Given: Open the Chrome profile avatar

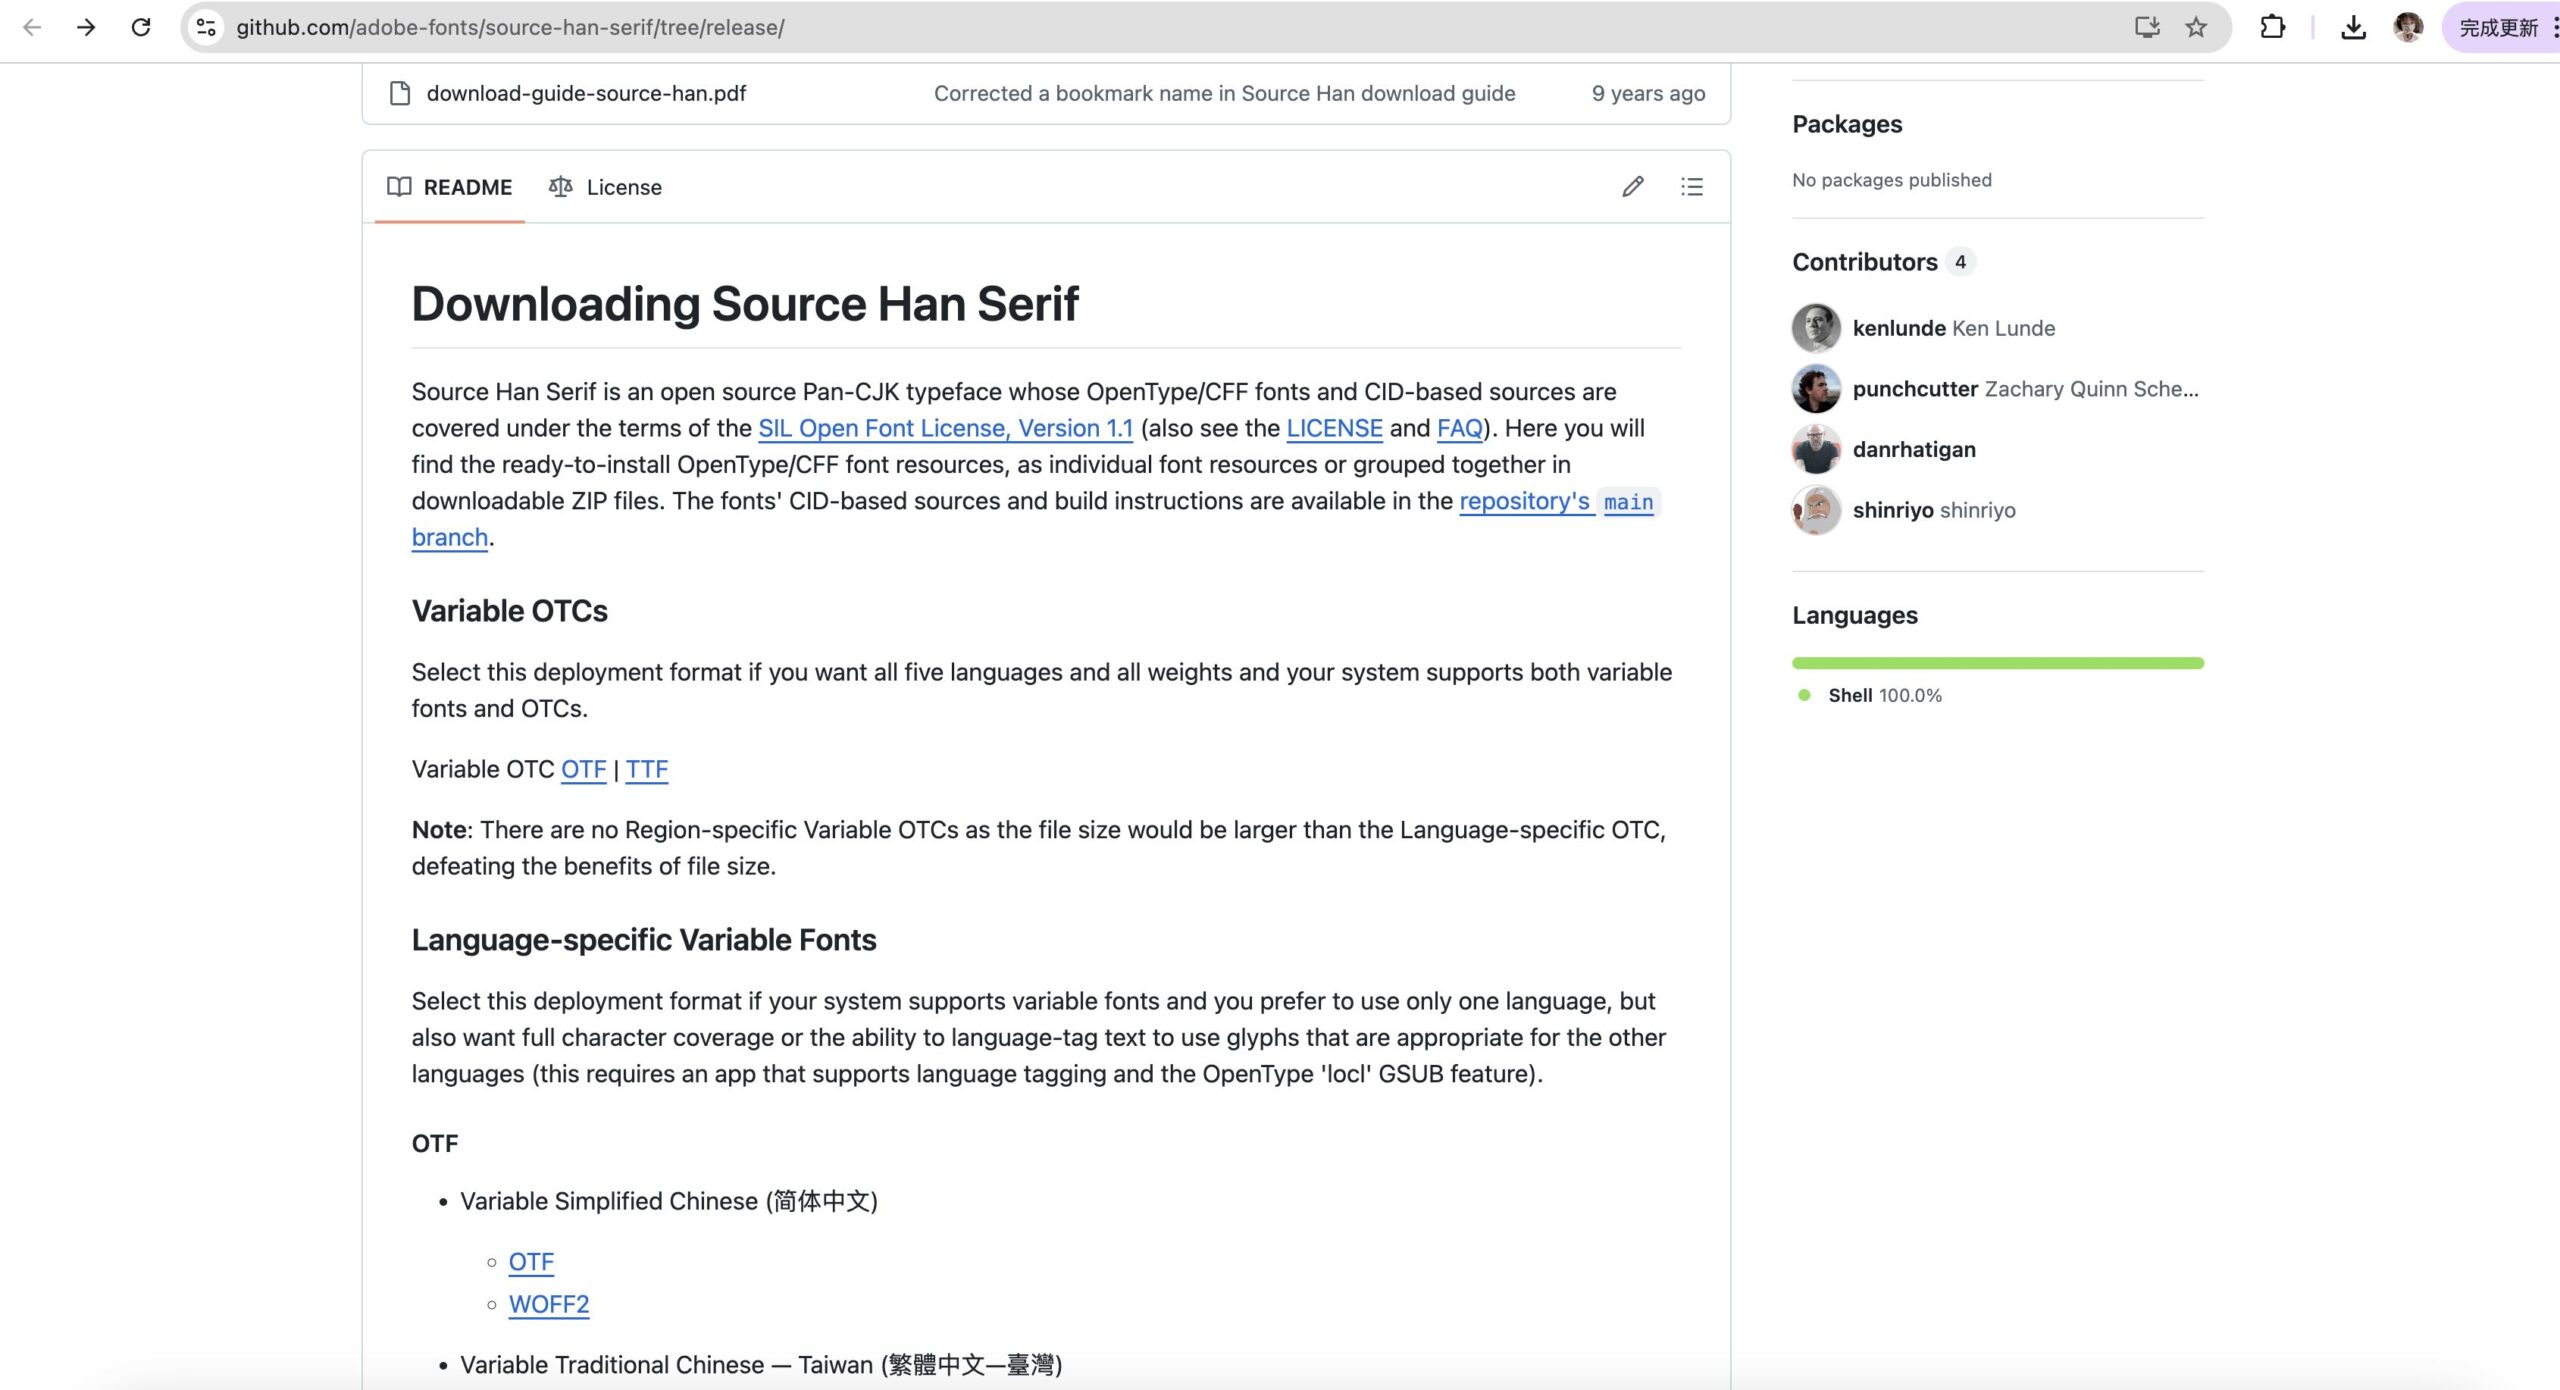Looking at the screenshot, I should 2408,27.
